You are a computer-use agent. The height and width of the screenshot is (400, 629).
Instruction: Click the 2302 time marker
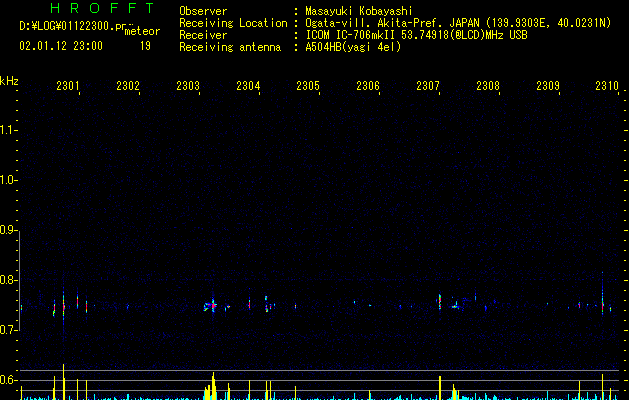pos(128,86)
